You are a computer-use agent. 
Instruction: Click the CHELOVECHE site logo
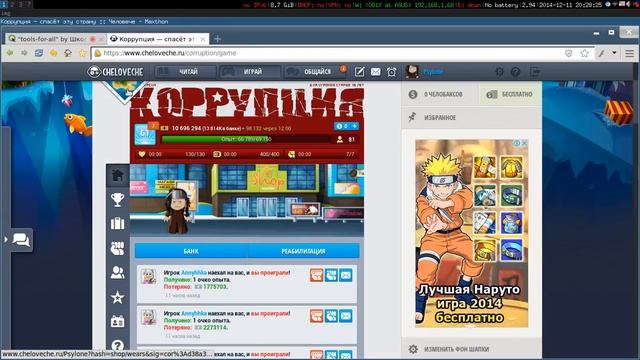point(115,72)
